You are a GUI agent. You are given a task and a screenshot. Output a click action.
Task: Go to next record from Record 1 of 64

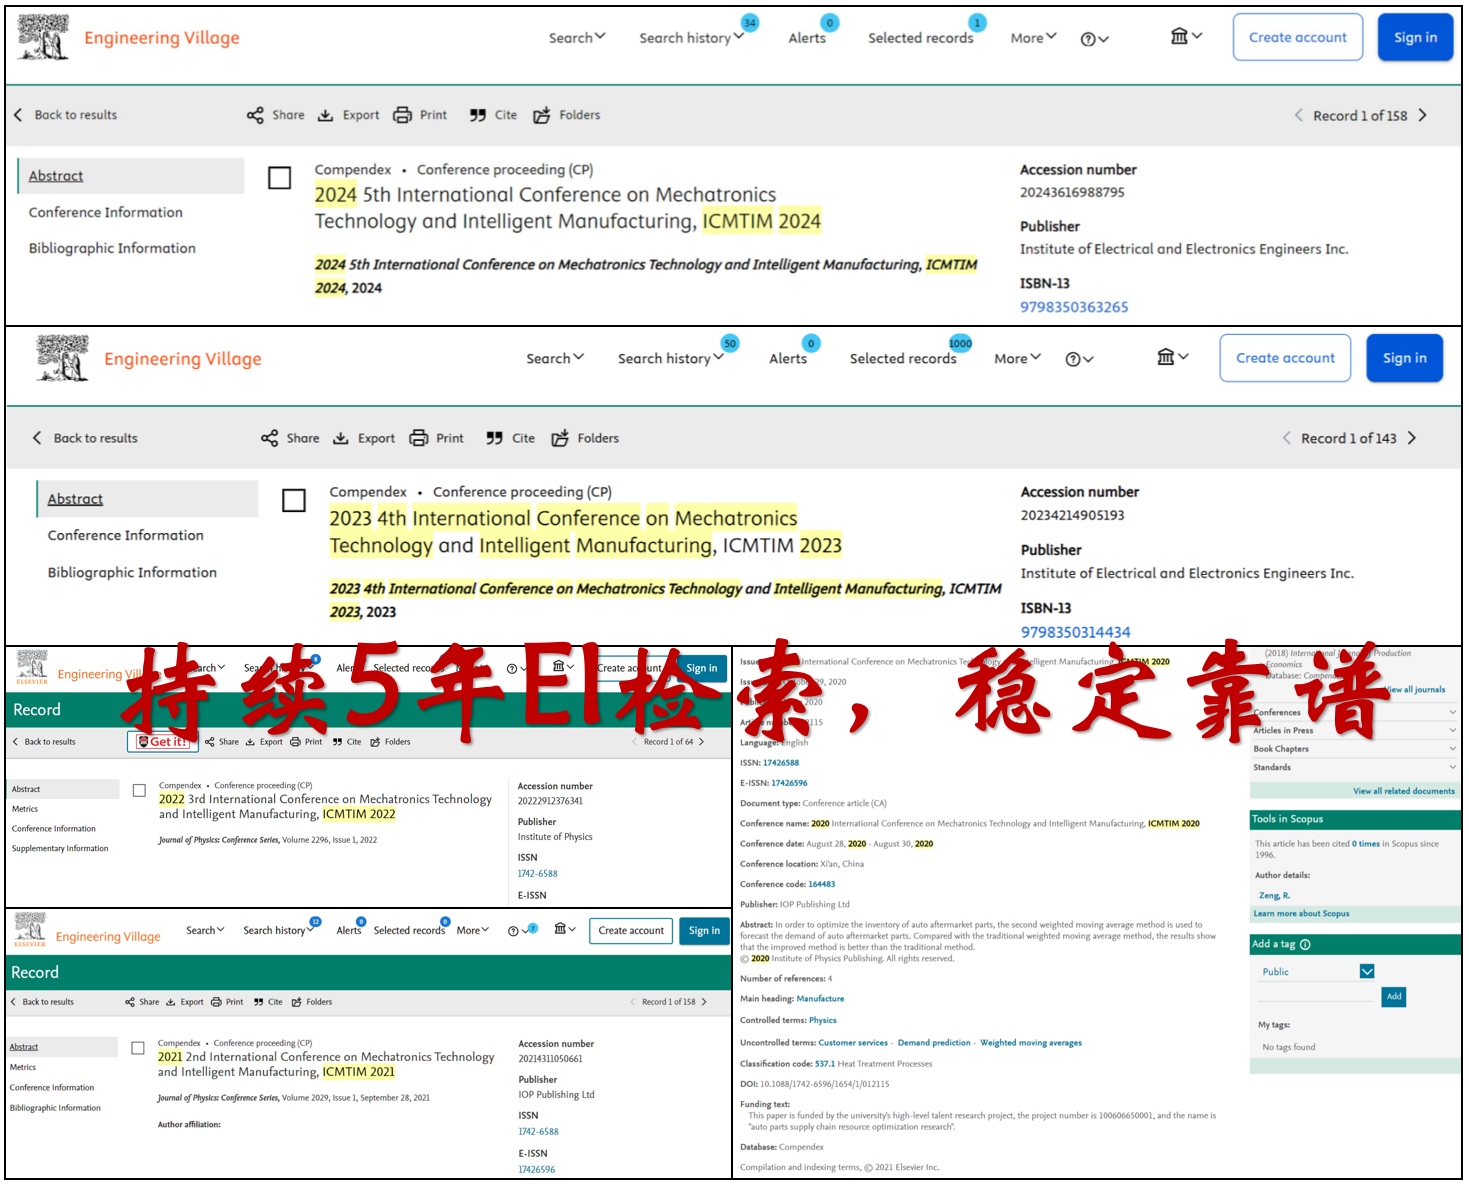(701, 742)
